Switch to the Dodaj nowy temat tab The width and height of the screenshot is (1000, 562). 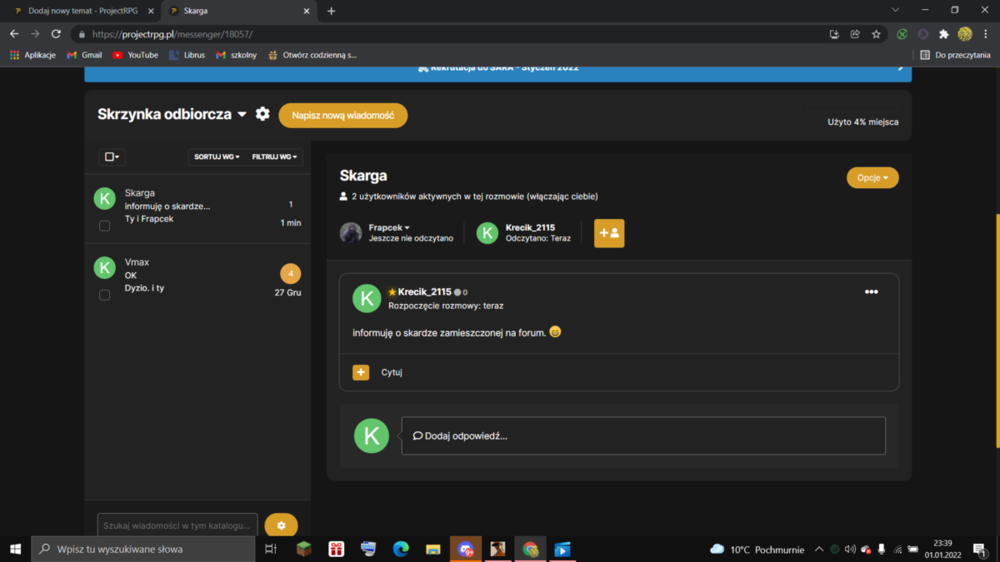pos(81,11)
